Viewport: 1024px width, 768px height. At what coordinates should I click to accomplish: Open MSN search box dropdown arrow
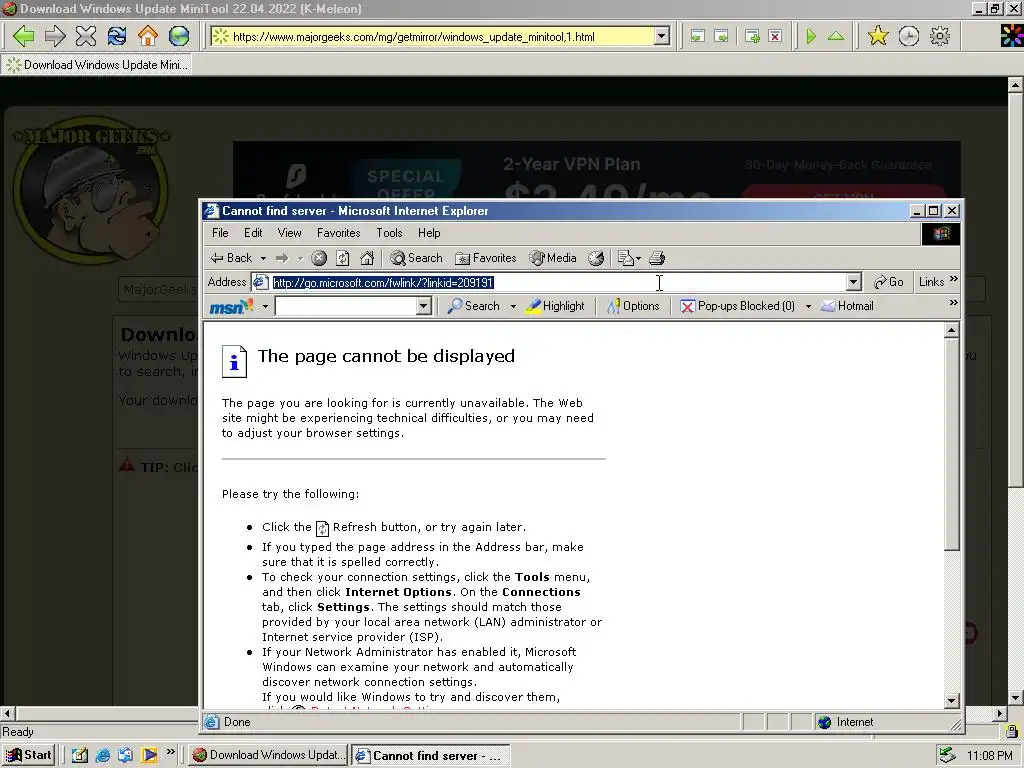pos(423,306)
